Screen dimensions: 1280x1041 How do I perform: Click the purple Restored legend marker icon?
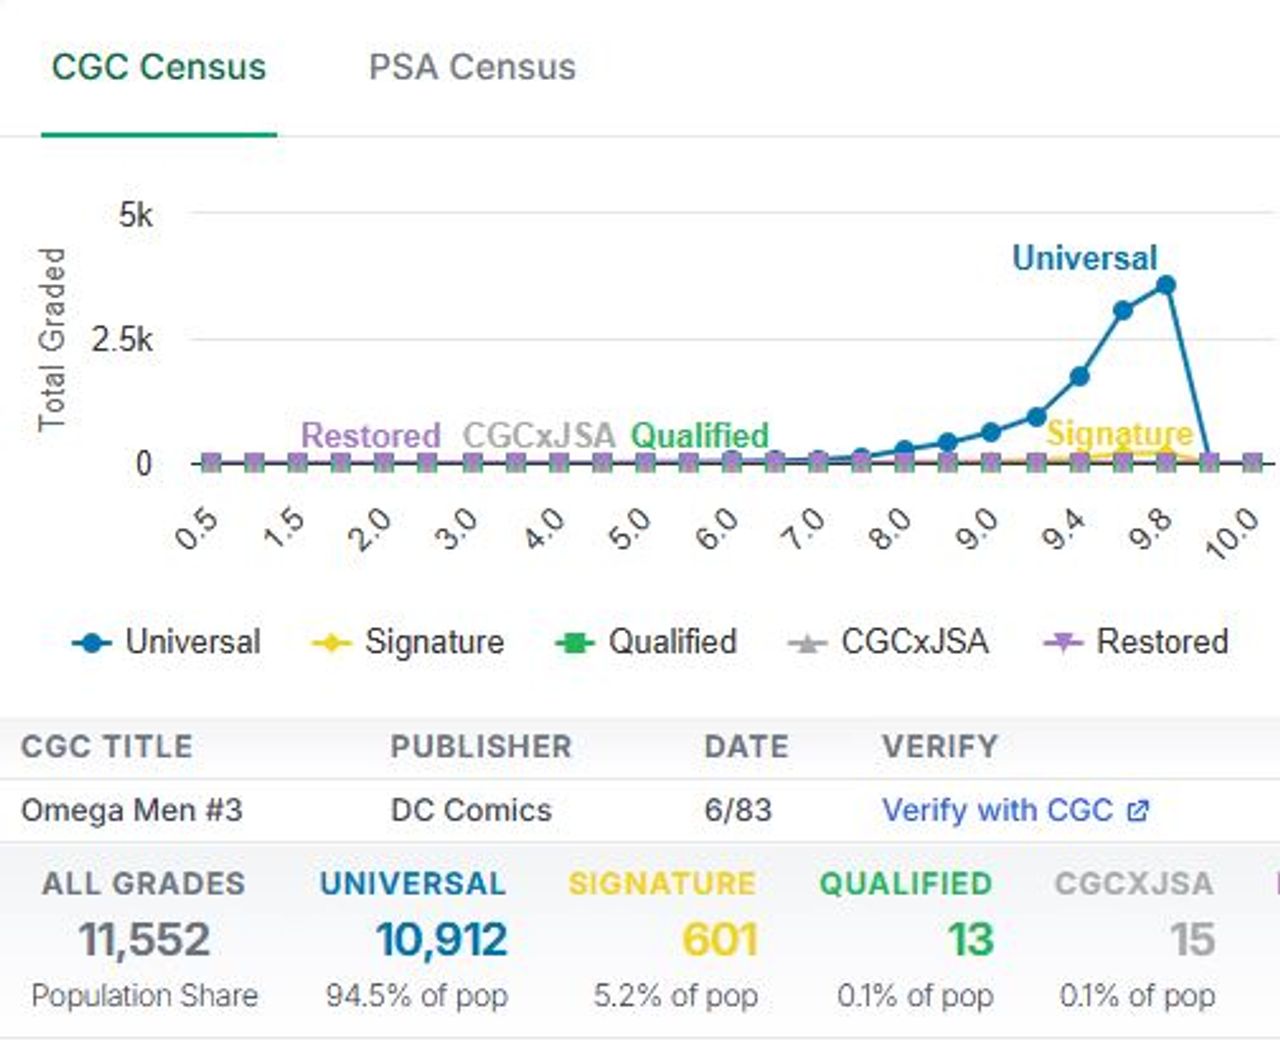pos(1063,643)
